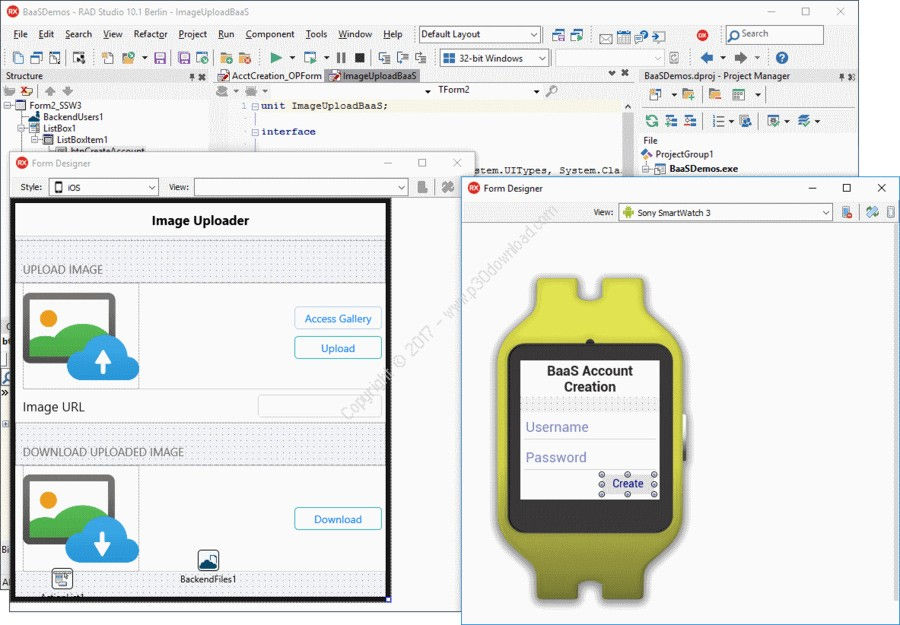The image size is (900, 625).
Task: Click the IDE Search box
Action: [x=774, y=34]
